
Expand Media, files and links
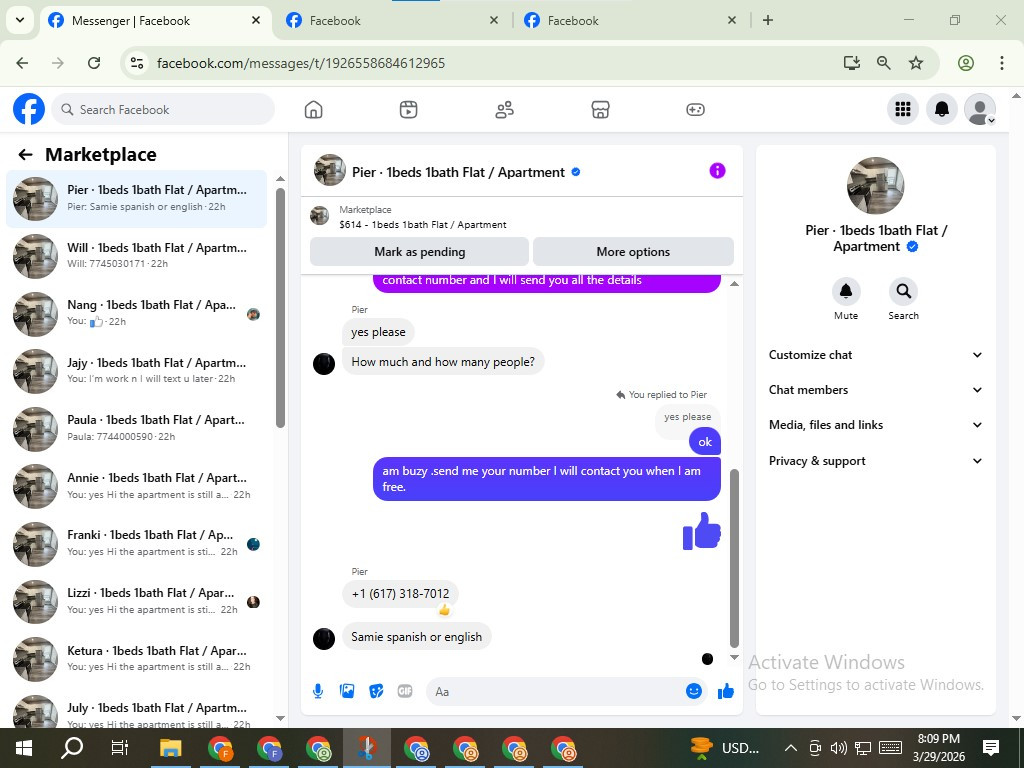[x=875, y=425]
